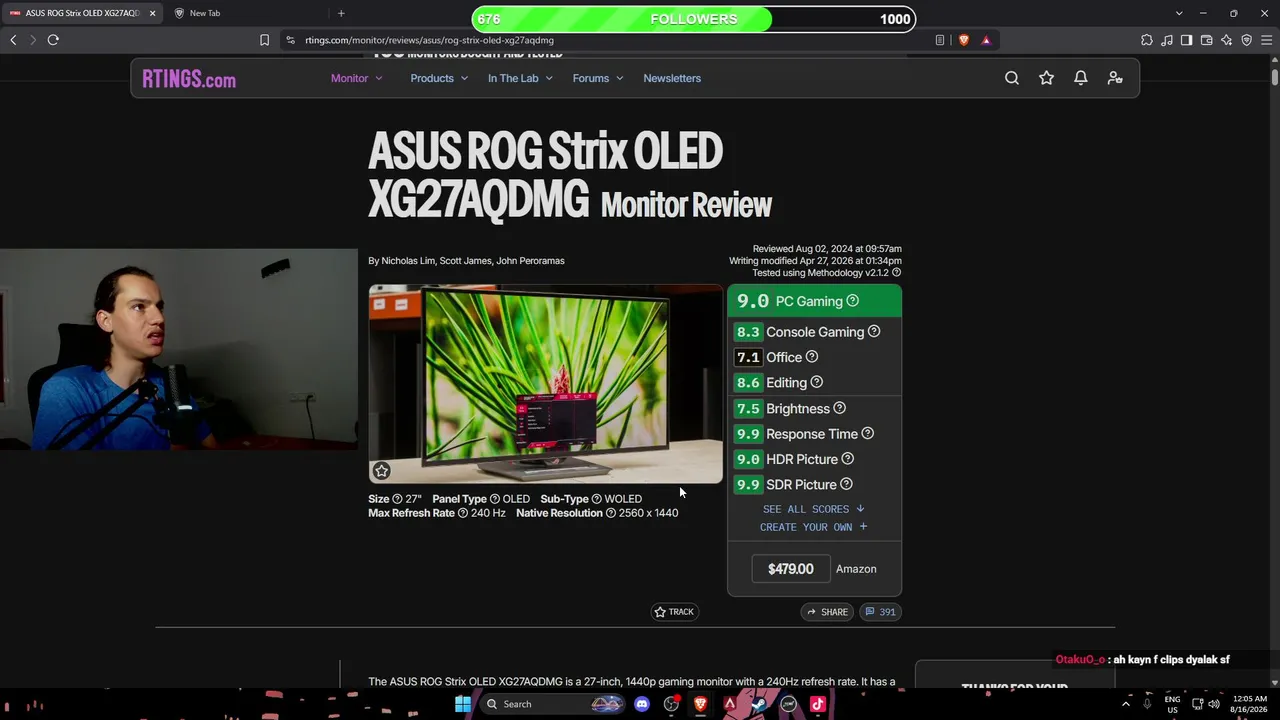This screenshot has height=720, width=1280.
Task: Switch to the ASUS ROG Strix tab
Action: click(82, 13)
